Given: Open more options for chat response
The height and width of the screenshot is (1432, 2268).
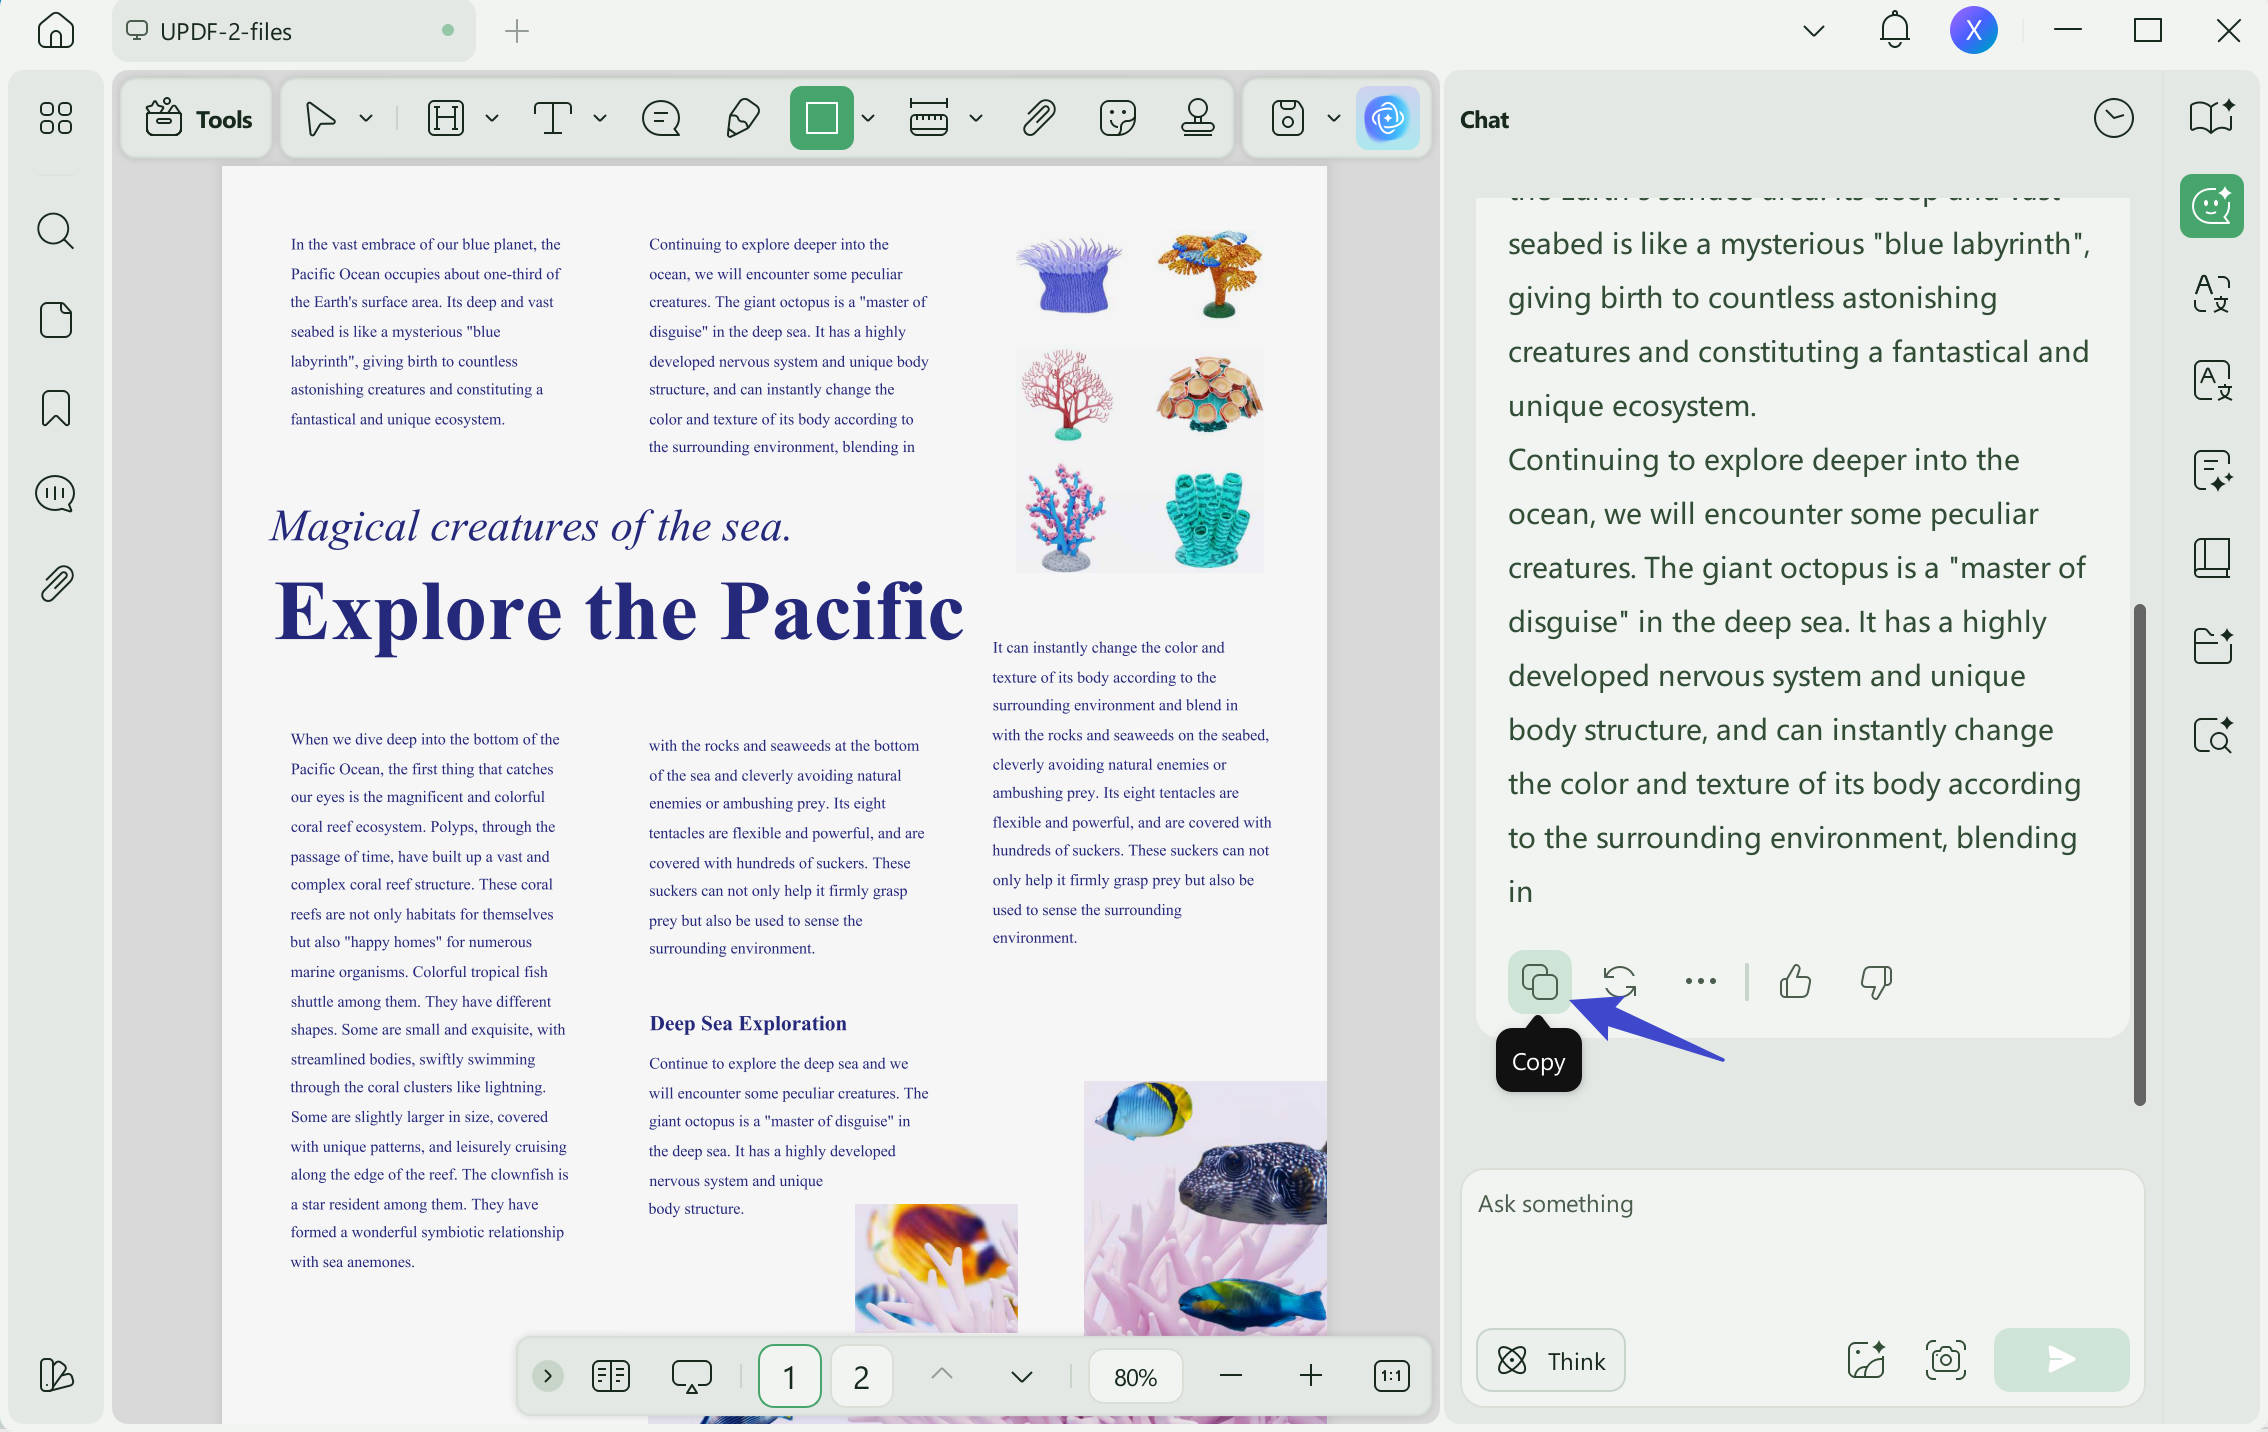Looking at the screenshot, I should [1700, 982].
